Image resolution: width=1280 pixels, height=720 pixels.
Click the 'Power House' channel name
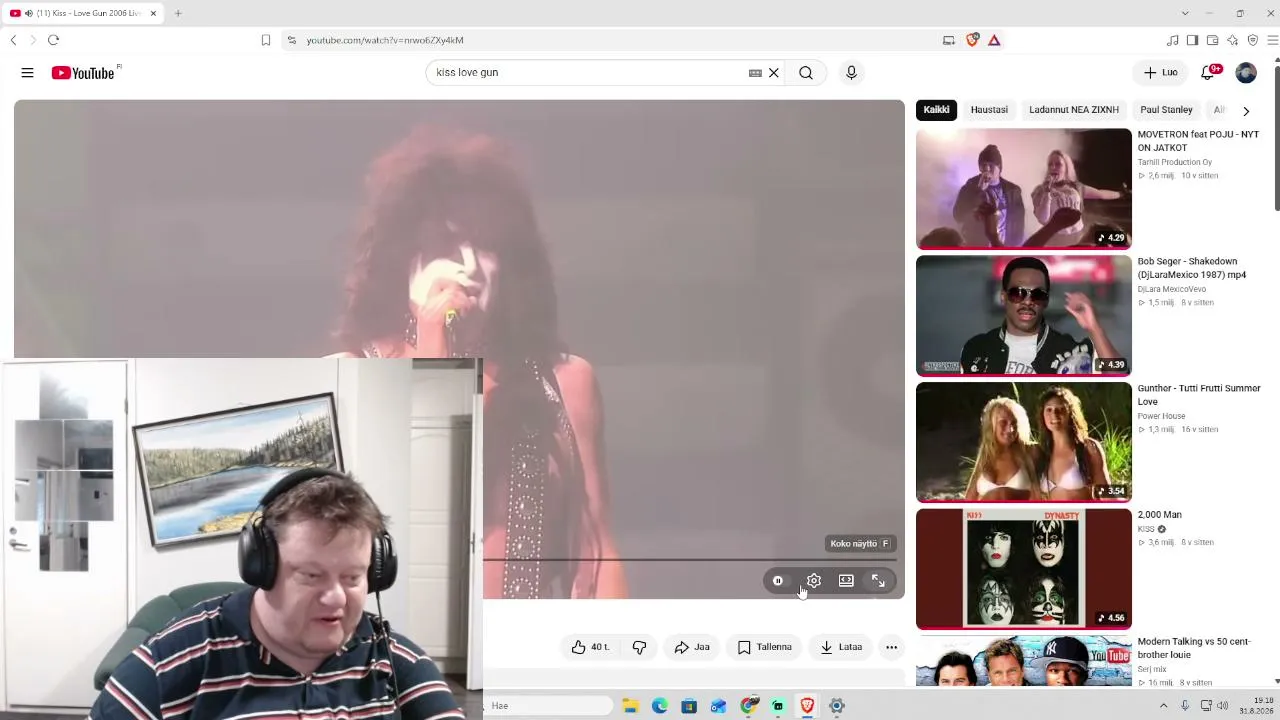pos(1161,416)
